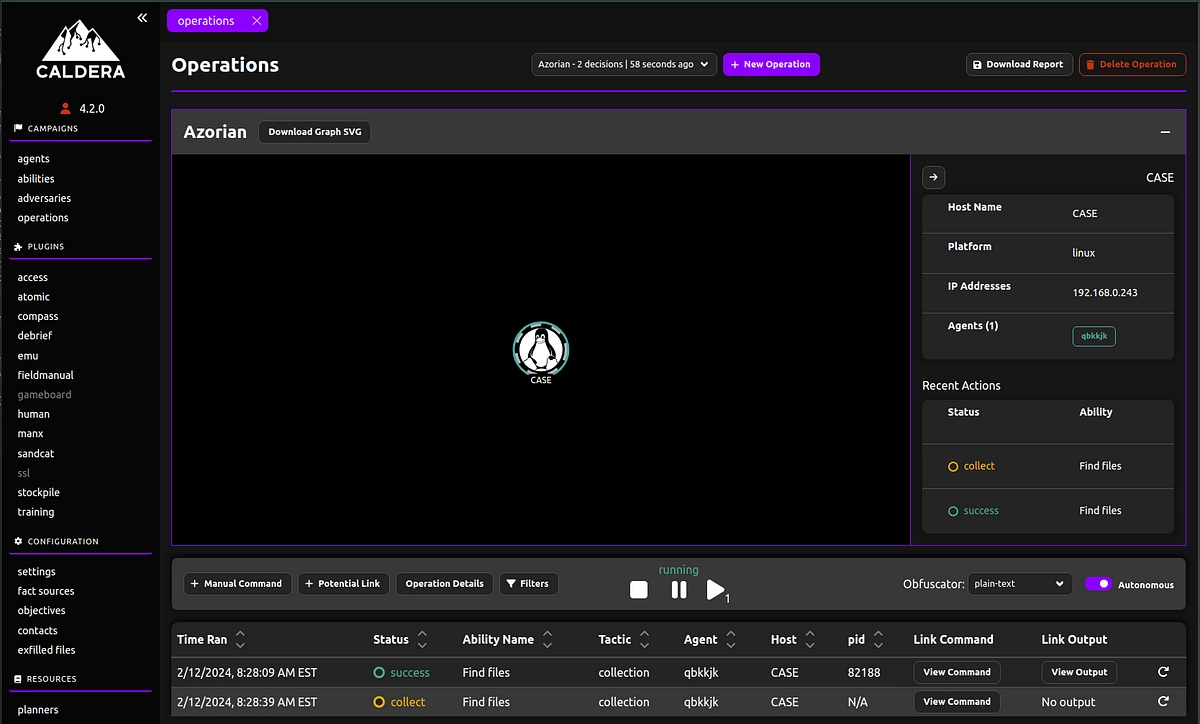Image resolution: width=1200 pixels, height=724 pixels.
Task: Click the qbkkjk agent tag
Action: coord(1094,336)
